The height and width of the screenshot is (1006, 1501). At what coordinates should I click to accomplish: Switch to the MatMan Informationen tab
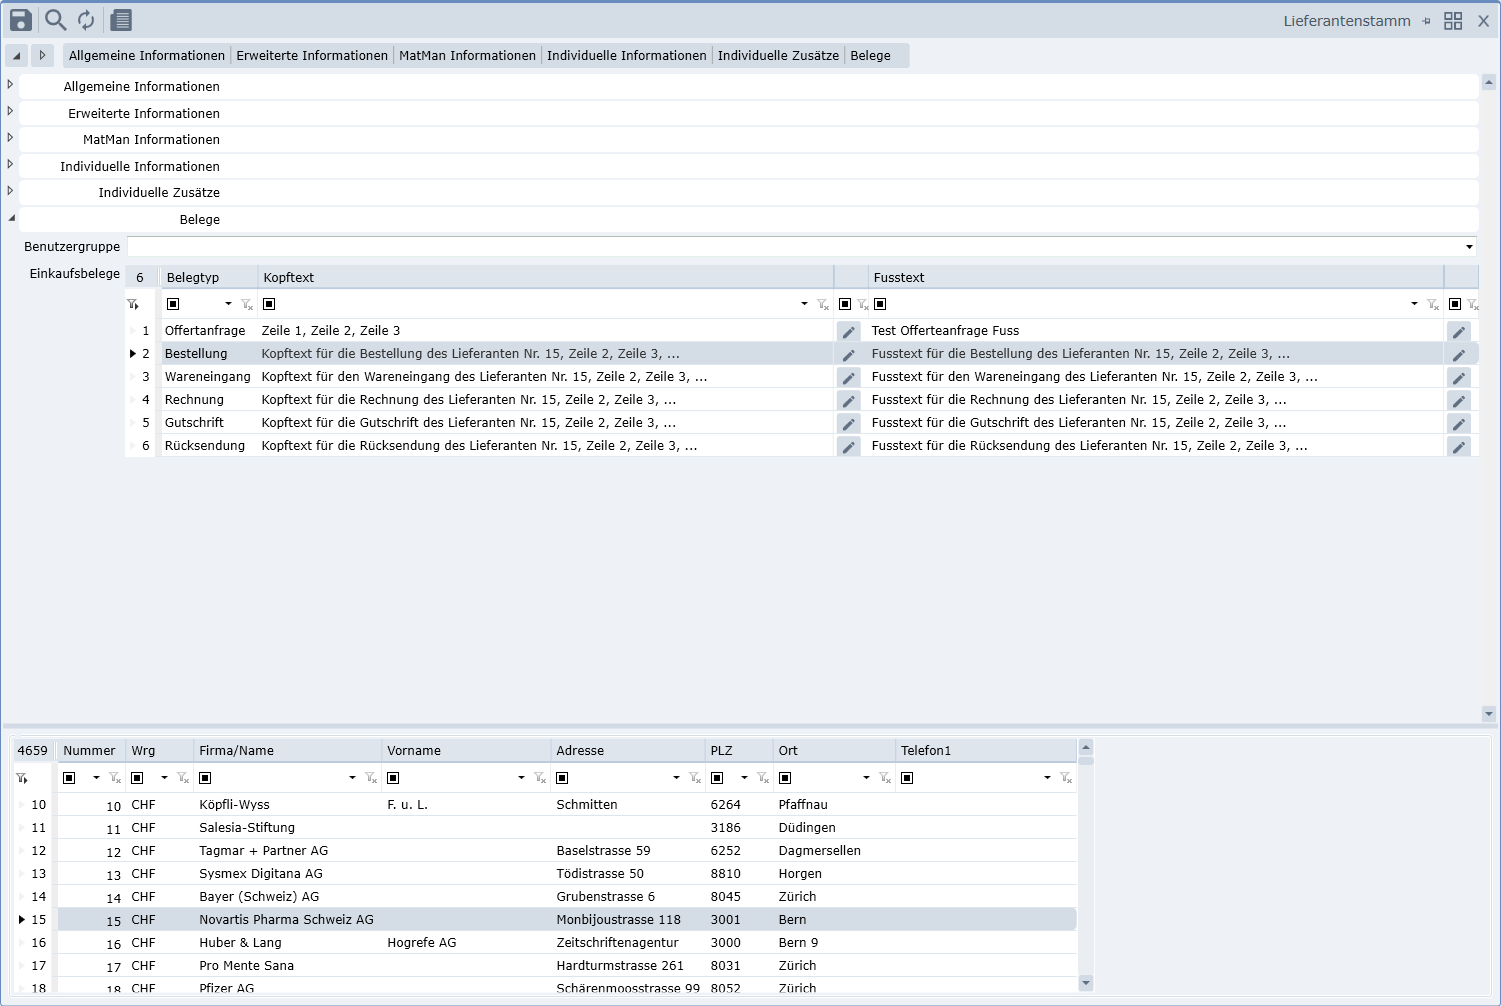tap(467, 56)
